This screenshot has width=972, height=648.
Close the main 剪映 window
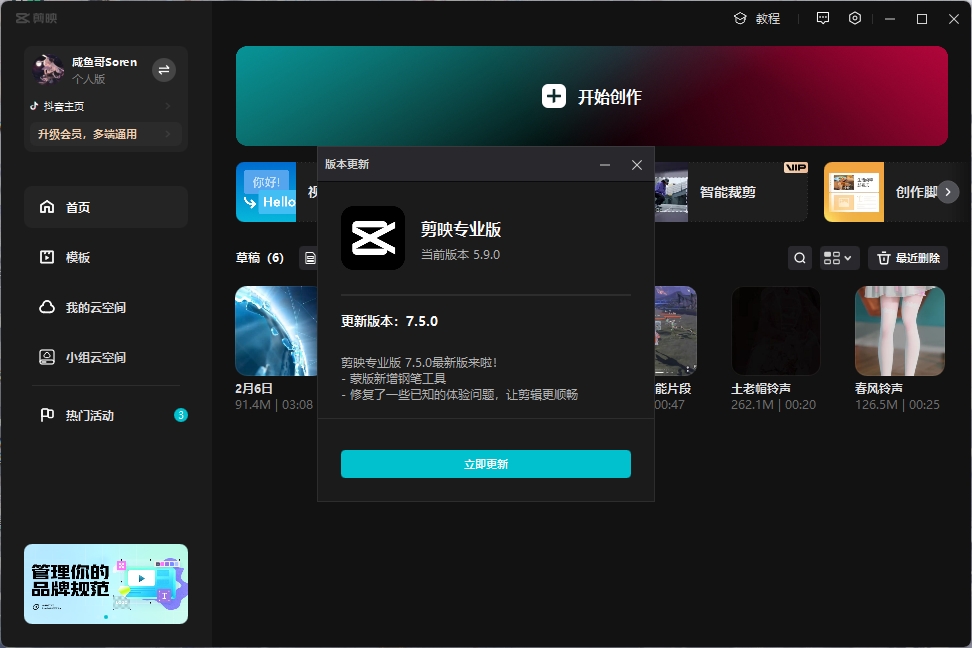[954, 19]
